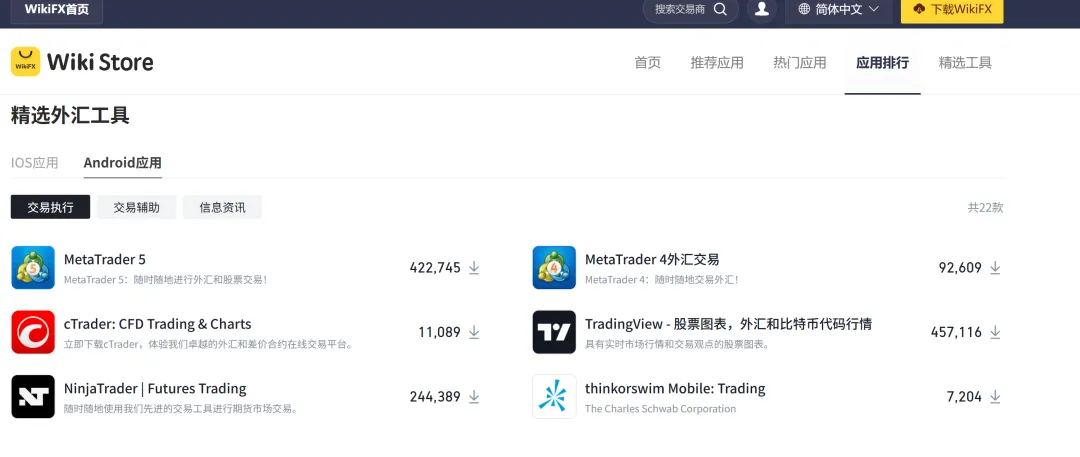This screenshot has height=457, width=1080.
Task: Select the 交易辅助 filter
Action: [136, 207]
